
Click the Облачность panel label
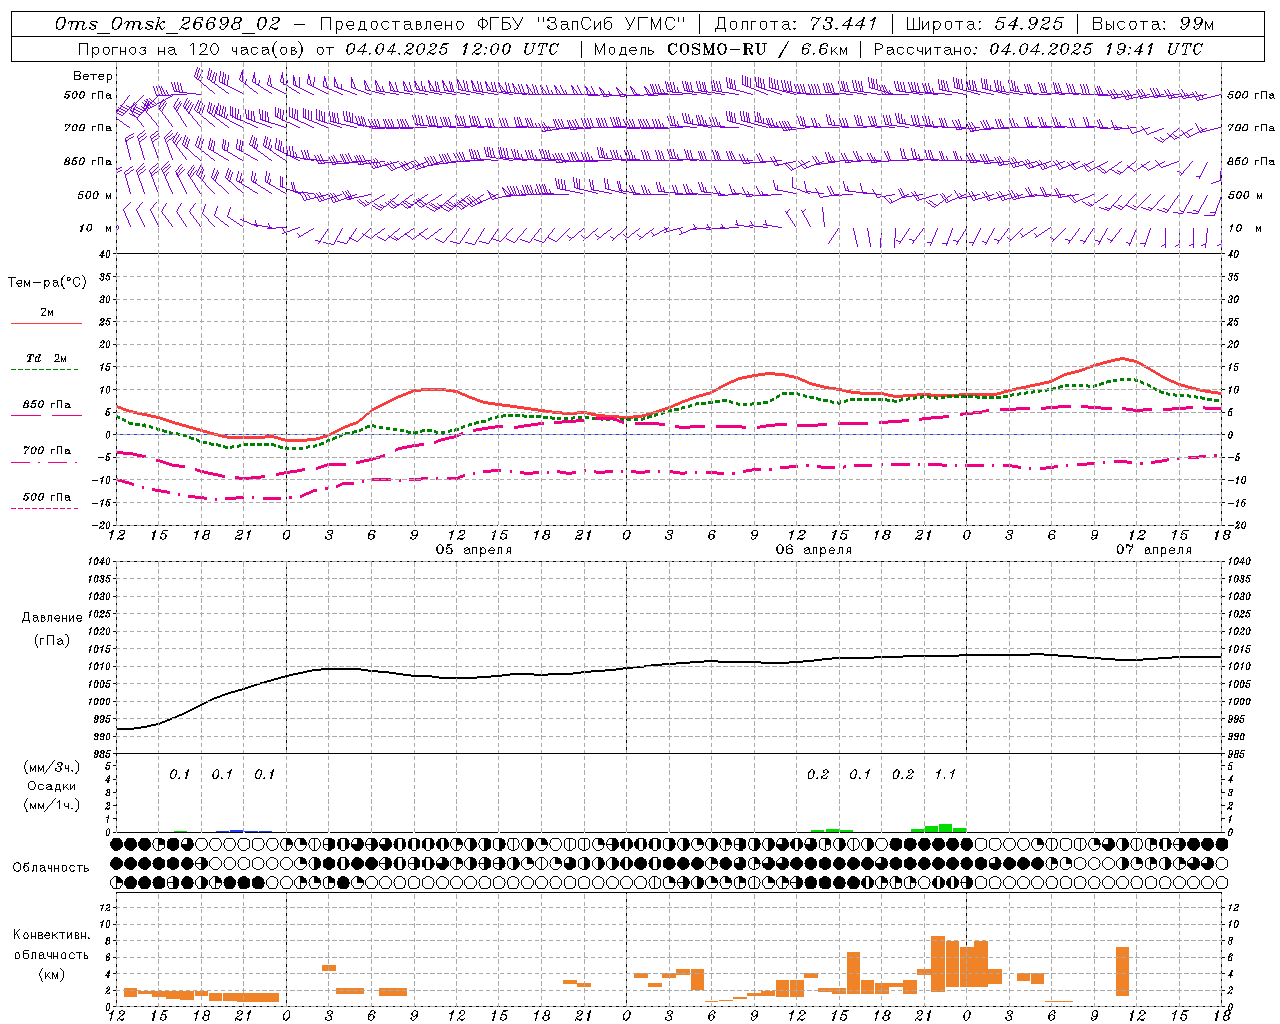pos(51,867)
